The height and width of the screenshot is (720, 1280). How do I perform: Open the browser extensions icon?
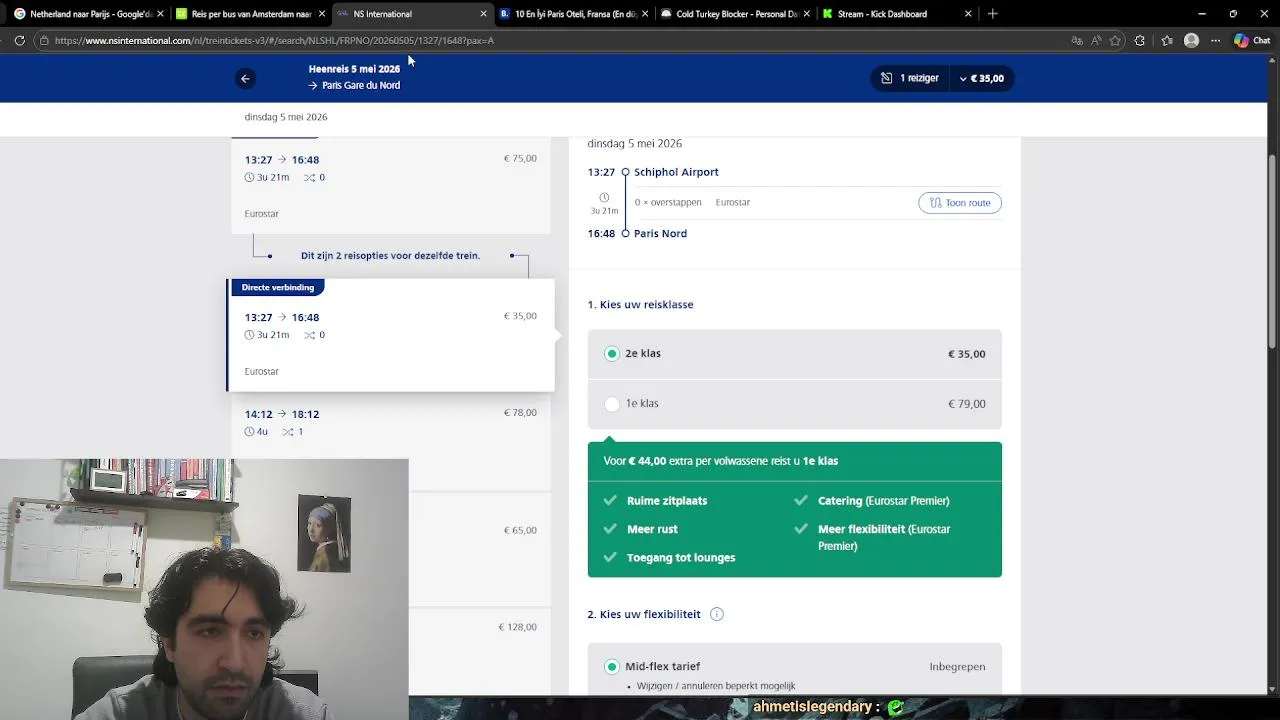(x=1140, y=40)
